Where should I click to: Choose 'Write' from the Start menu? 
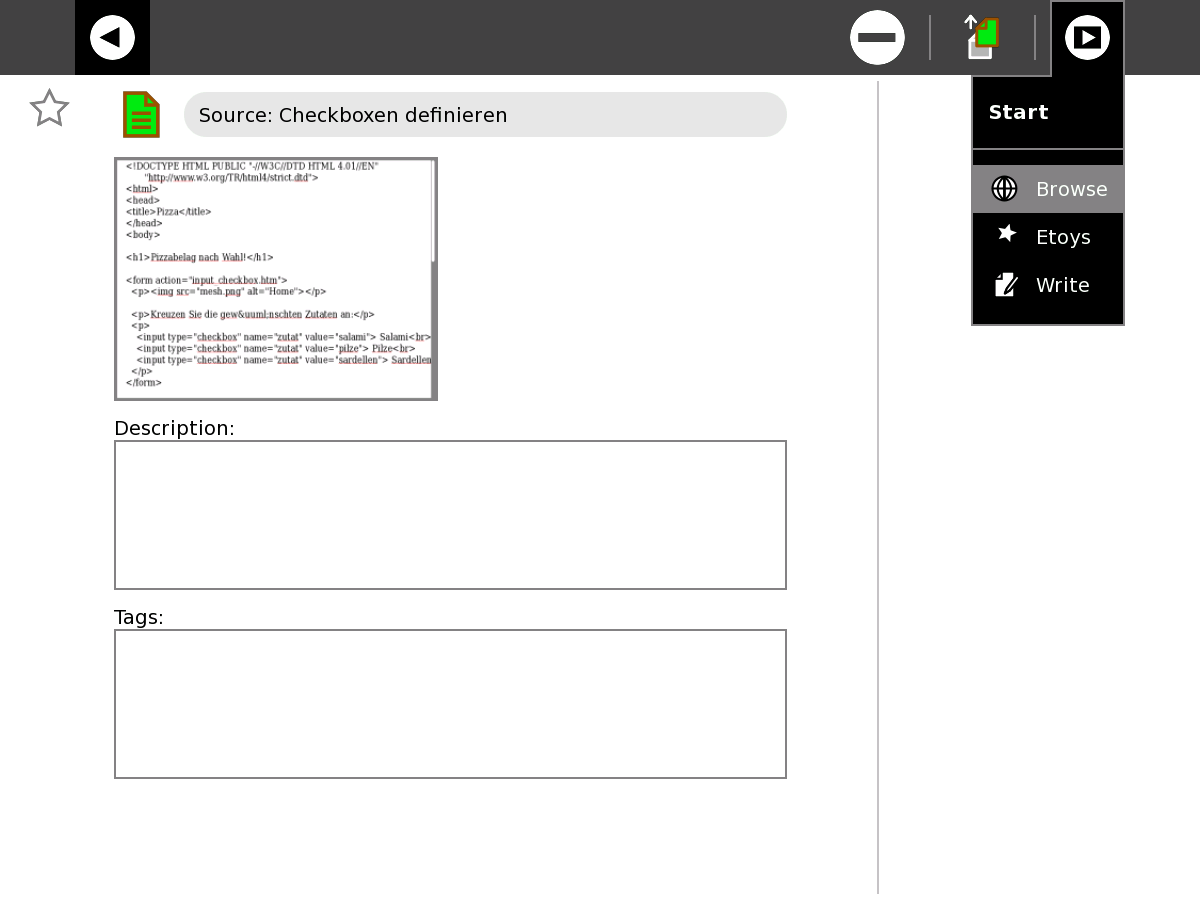1062,285
